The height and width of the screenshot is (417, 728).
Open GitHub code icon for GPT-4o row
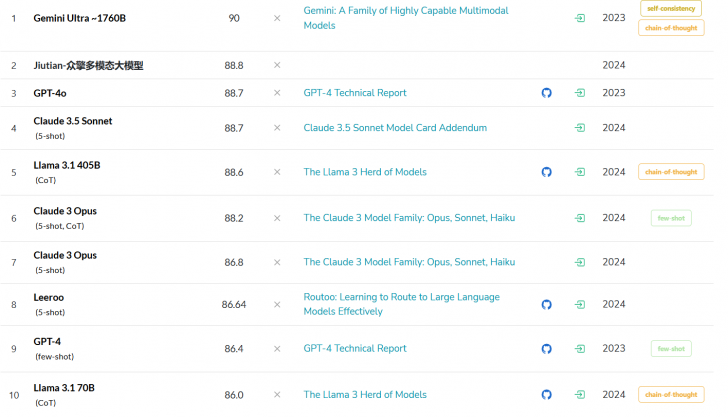tap(546, 93)
